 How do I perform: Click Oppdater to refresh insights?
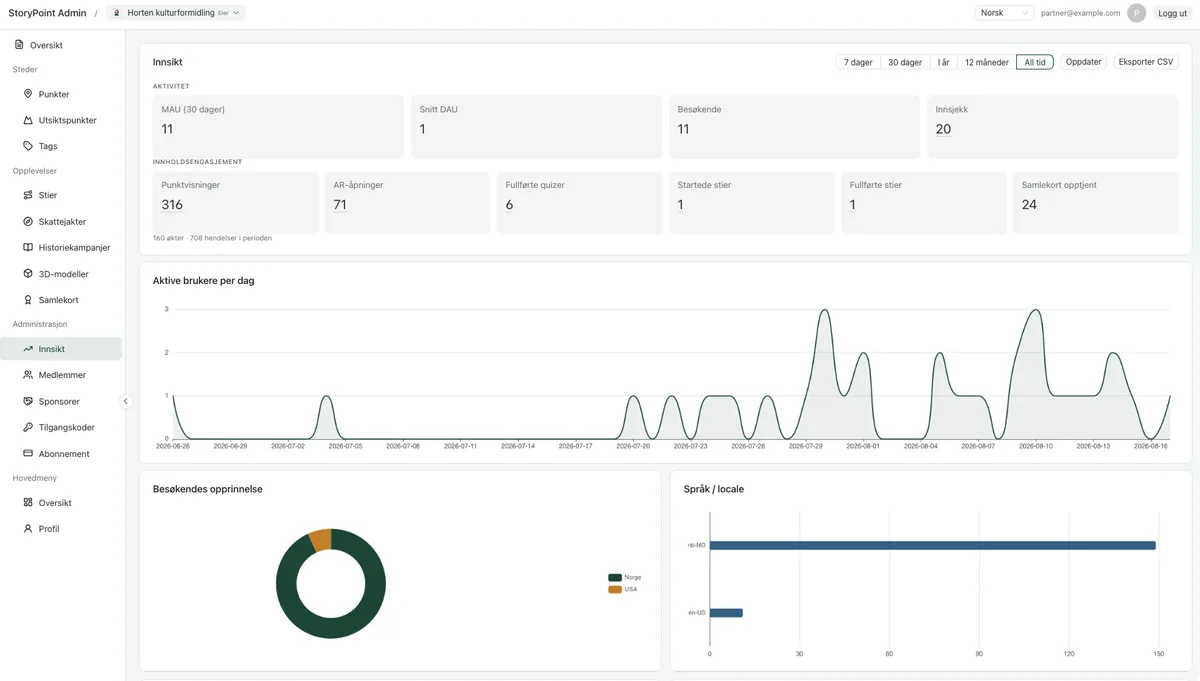[1084, 62]
